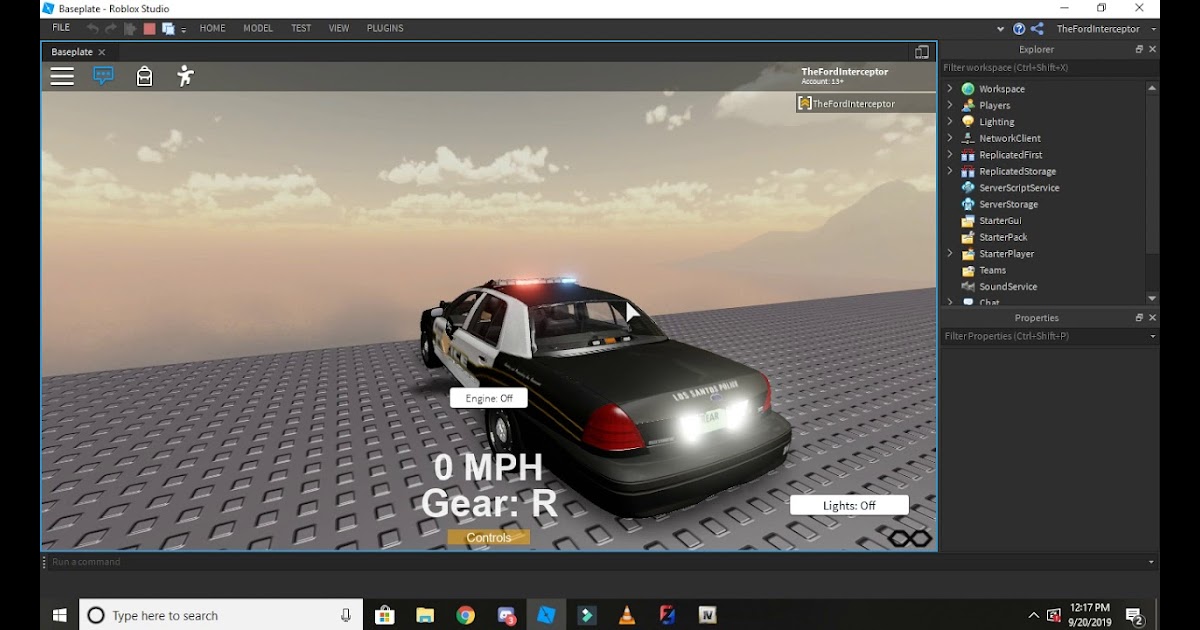This screenshot has height=630, width=1200.
Task: Expand the Lighting tree node
Action: click(x=950, y=122)
